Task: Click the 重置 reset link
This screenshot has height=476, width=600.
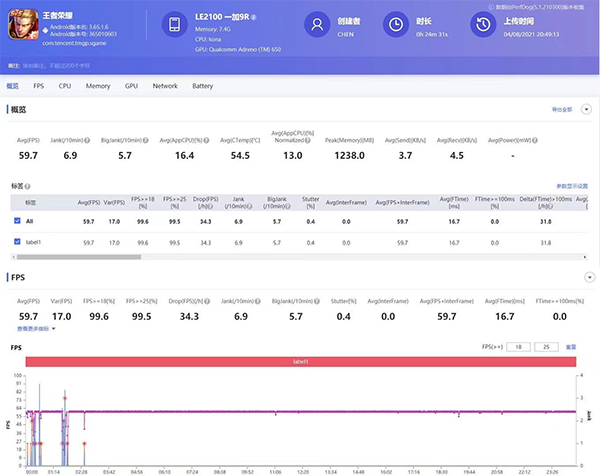Action: coord(571,347)
